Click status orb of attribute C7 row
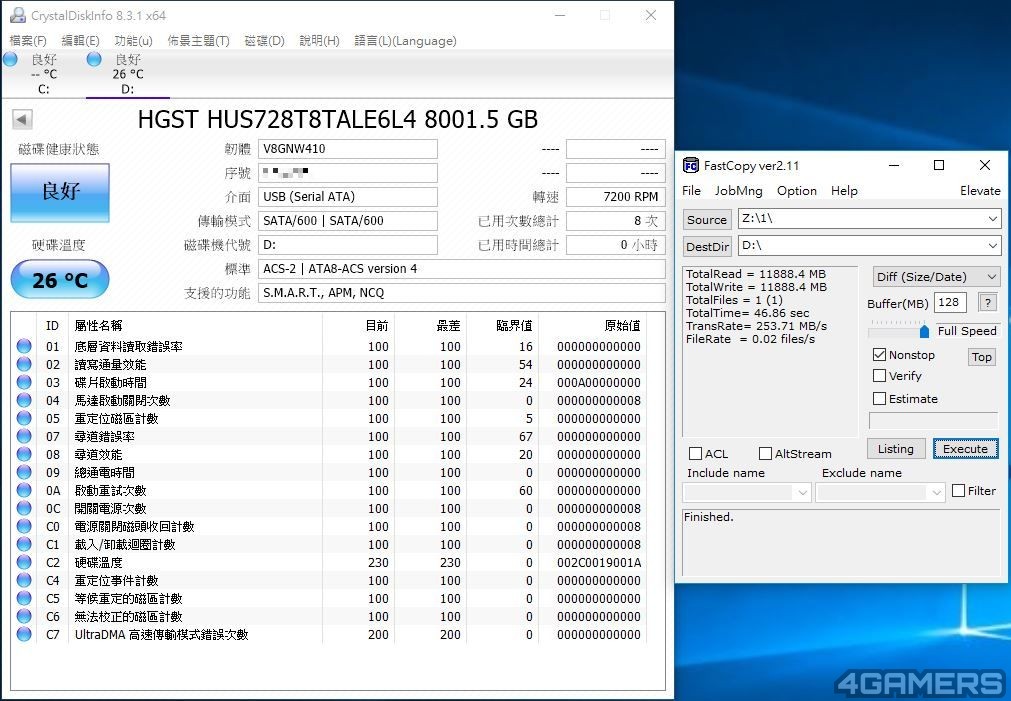Image resolution: width=1011 pixels, height=701 pixels. click(x=25, y=635)
